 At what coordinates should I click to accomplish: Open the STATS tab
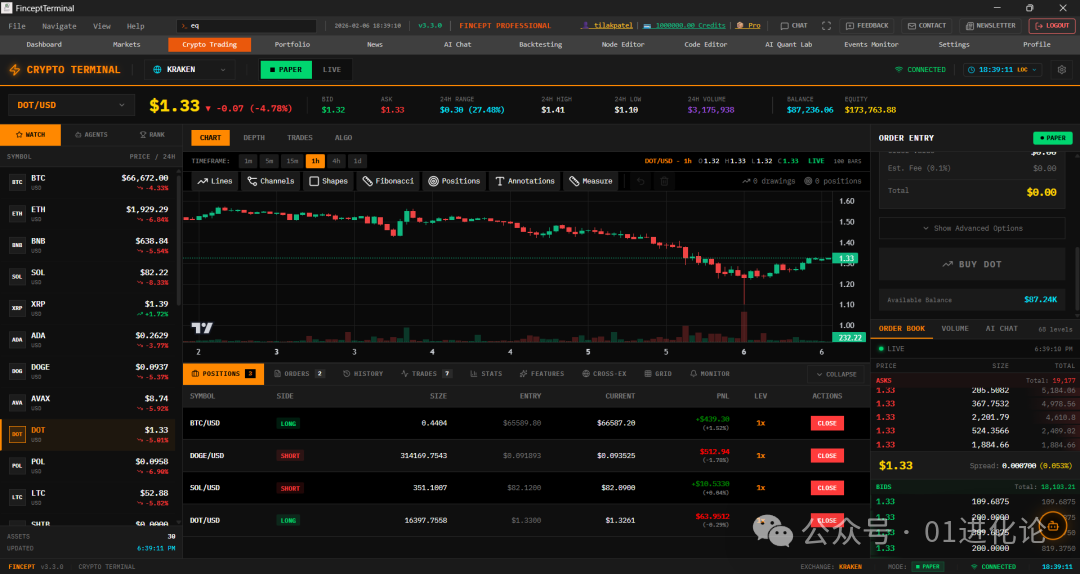[x=486, y=373]
